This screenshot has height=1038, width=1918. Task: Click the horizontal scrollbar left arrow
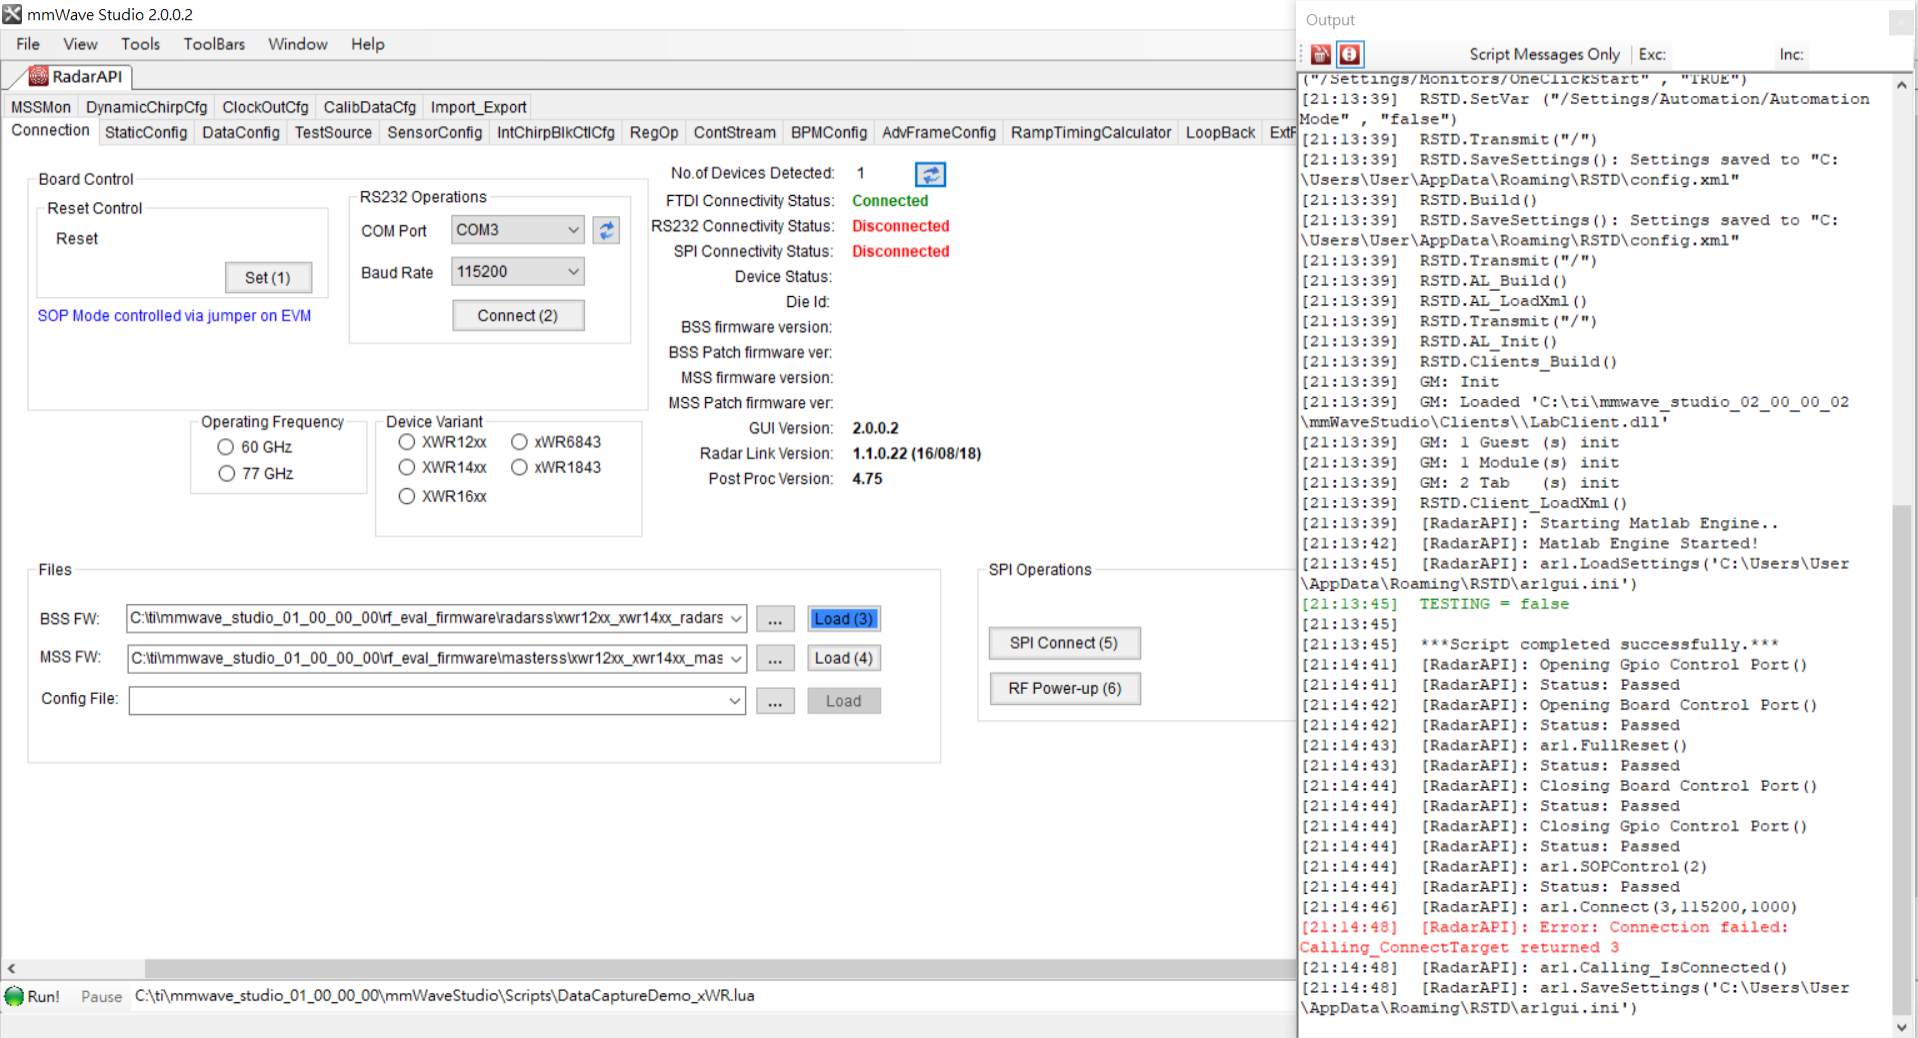11,968
